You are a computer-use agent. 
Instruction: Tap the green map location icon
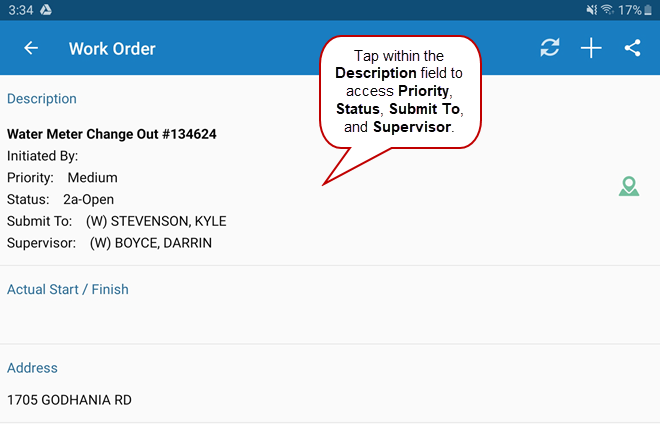click(628, 186)
